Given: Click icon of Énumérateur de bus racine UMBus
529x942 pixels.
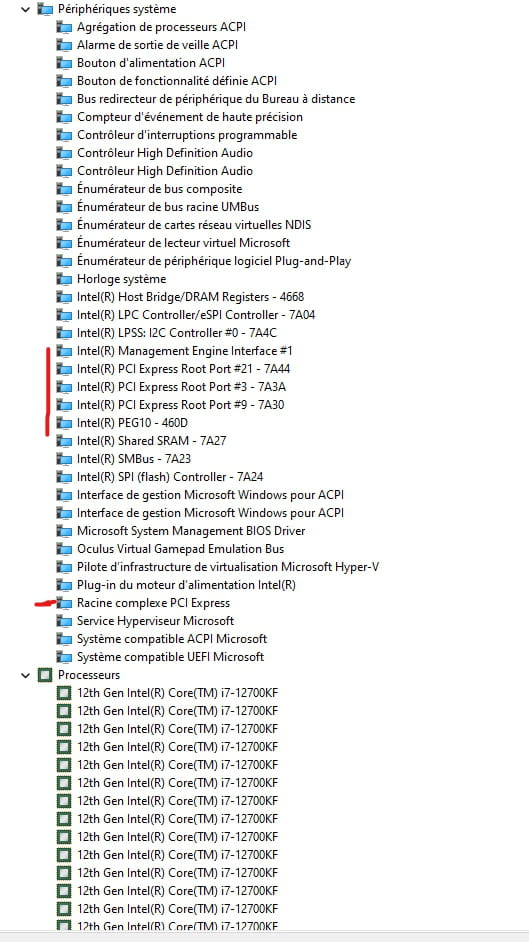Looking at the screenshot, I should tap(64, 207).
